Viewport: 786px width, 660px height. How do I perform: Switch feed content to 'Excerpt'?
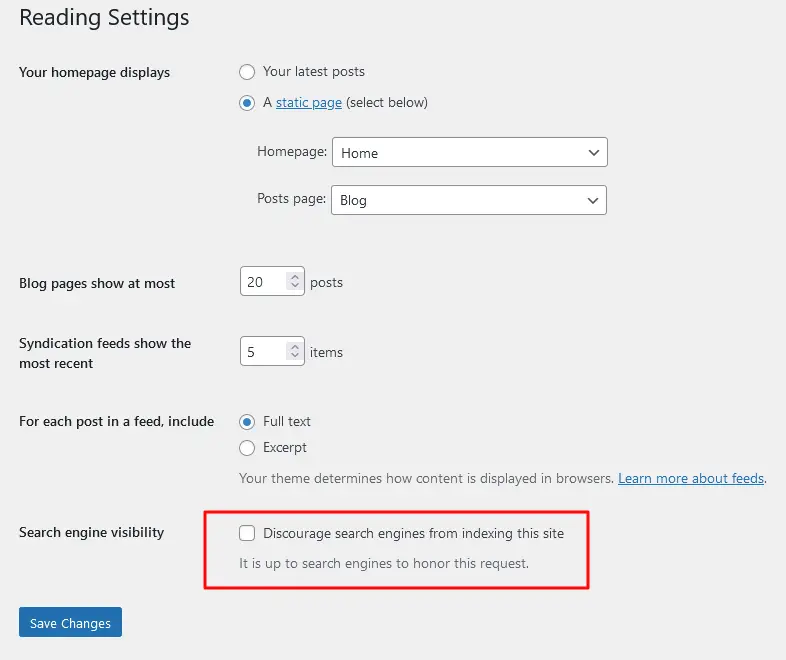click(x=247, y=448)
